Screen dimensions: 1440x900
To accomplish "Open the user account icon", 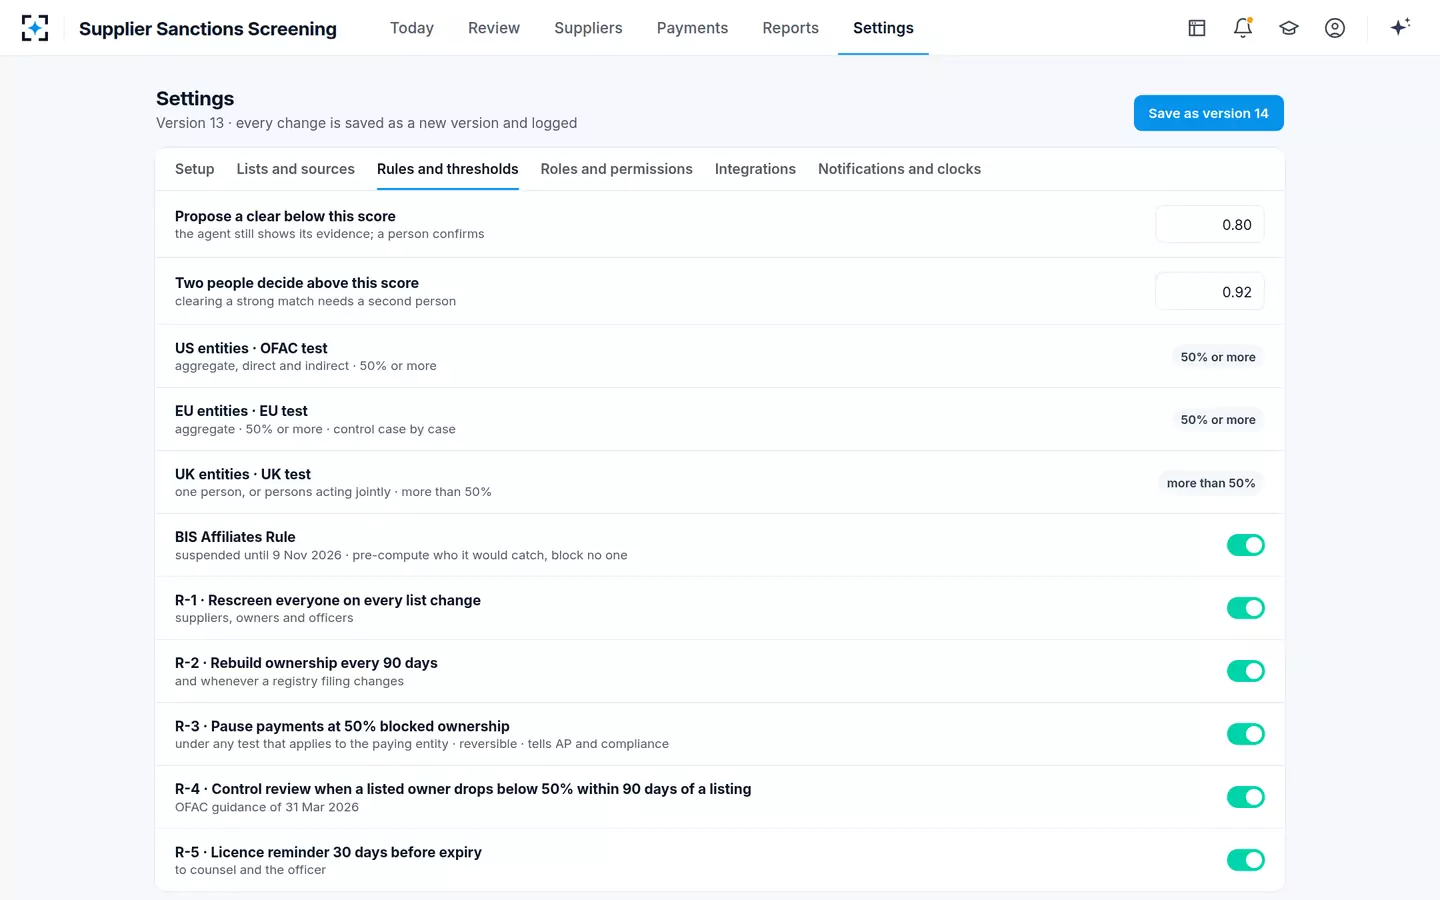I will coord(1335,28).
